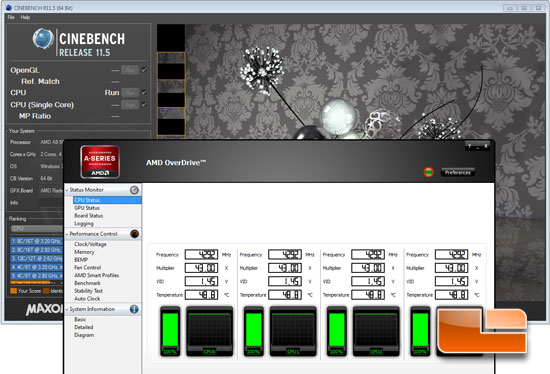
Task: Toggle the OpenGL test checkbox
Action: 144,70
